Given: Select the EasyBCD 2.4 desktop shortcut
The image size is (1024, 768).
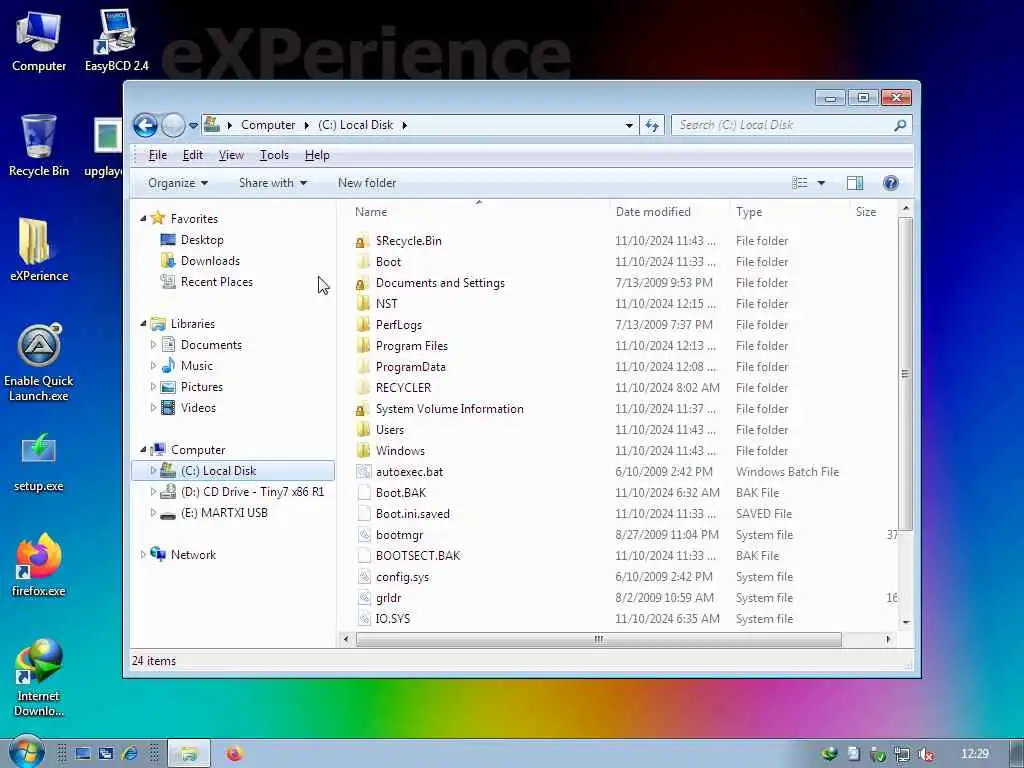Looking at the screenshot, I should coord(116,41).
